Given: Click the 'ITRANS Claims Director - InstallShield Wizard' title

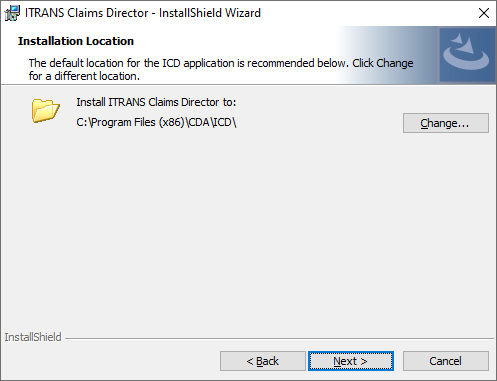Looking at the screenshot, I should (x=143, y=13).
